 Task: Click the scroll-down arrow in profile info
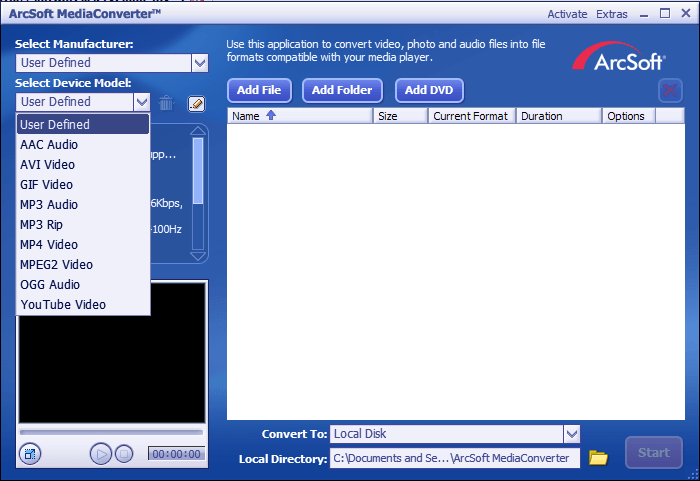tap(198, 256)
